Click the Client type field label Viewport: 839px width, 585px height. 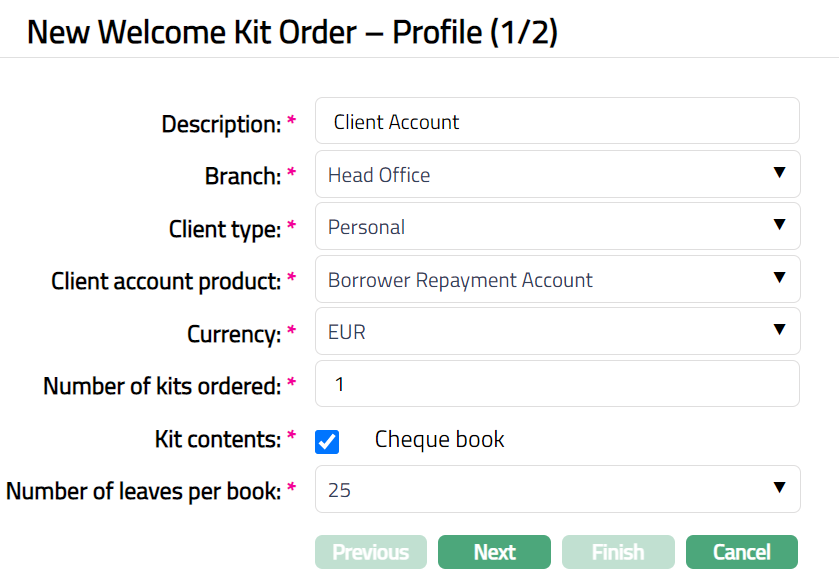coord(224,229)
